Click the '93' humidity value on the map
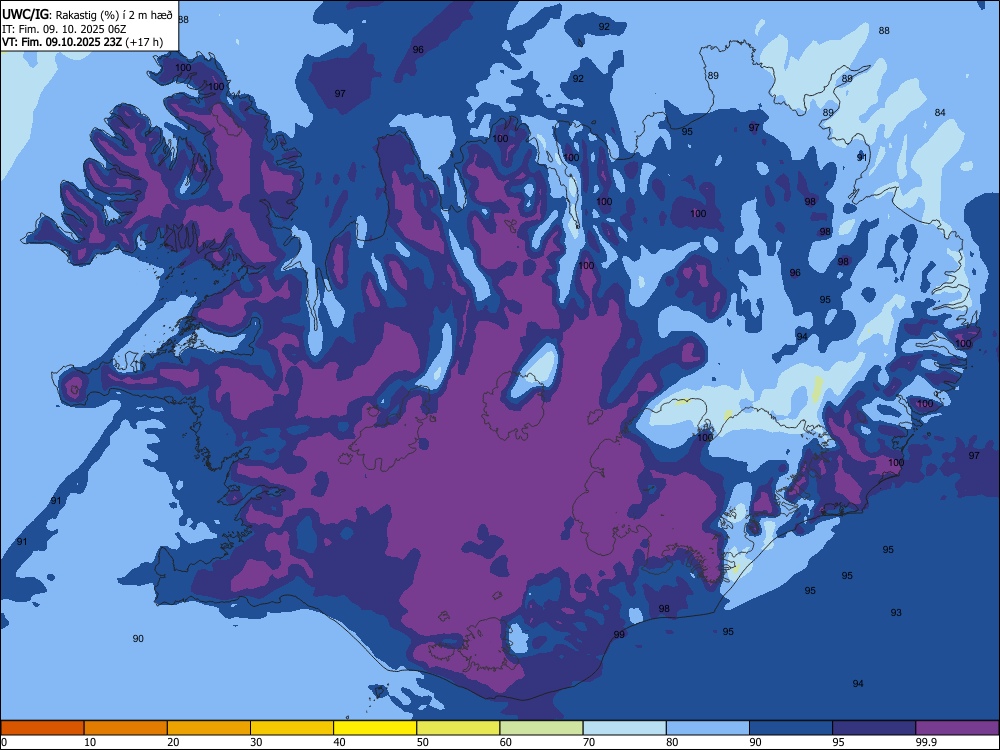Viewport: 1000px width, 750px height. pyautogui.click(x=896, y=613)
